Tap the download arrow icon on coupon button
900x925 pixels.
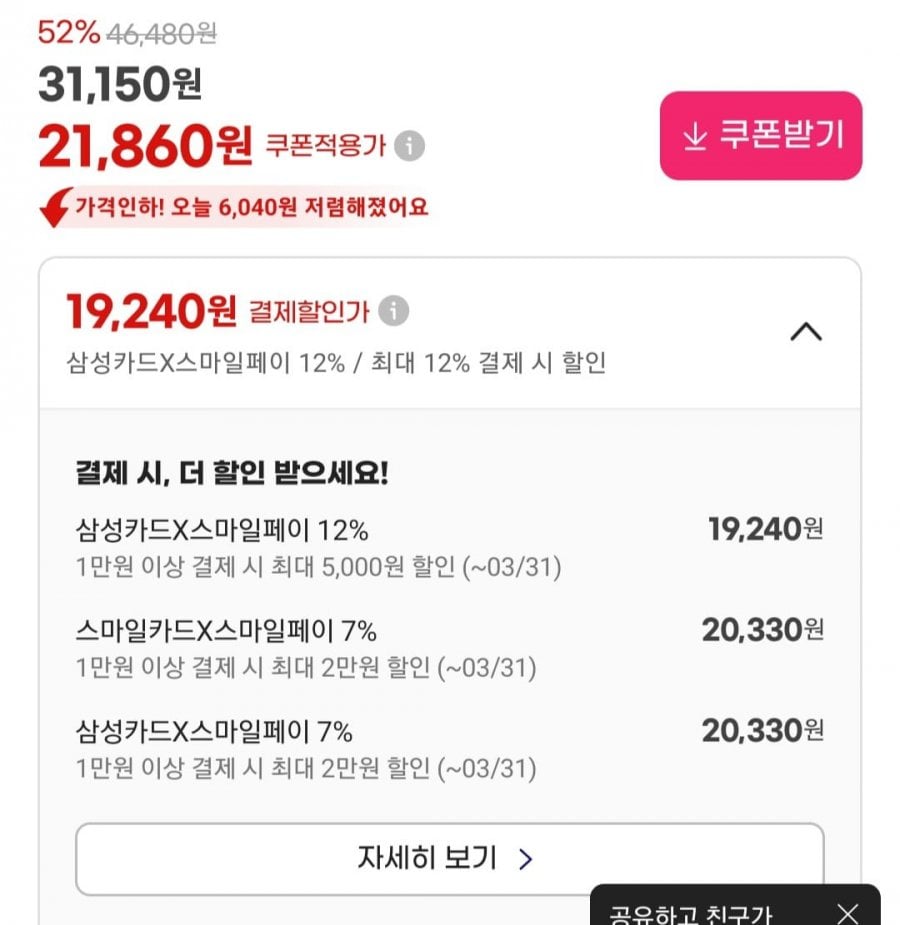coord(695,137)
